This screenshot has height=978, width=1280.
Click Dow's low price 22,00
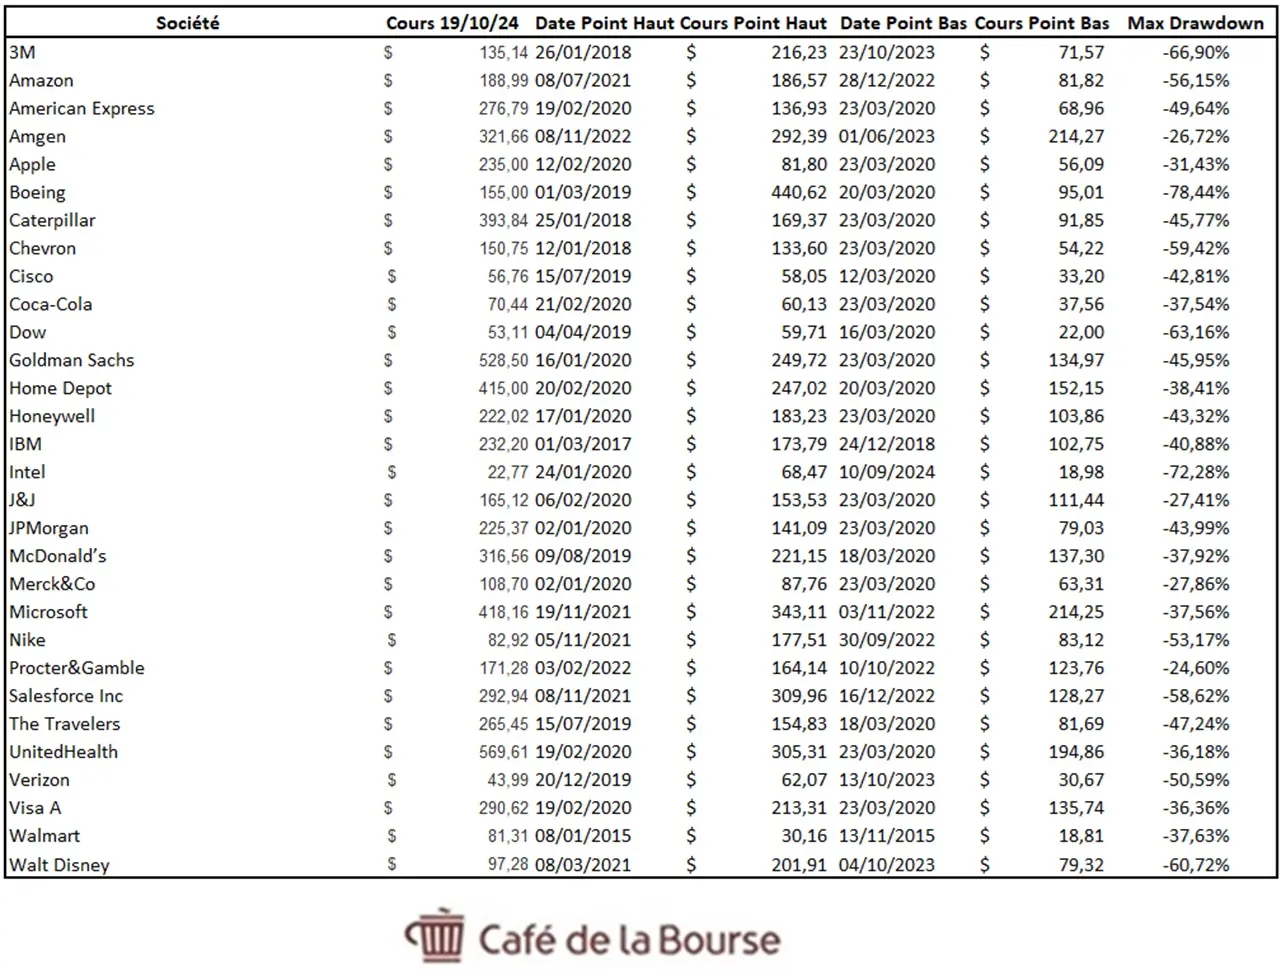(1081, 332)
